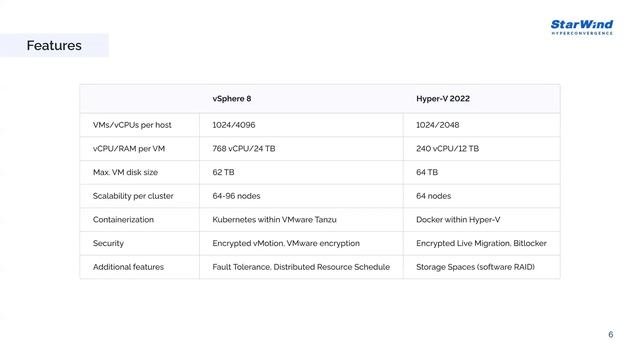Click the vSphere 8 column header

pos(231,99)
